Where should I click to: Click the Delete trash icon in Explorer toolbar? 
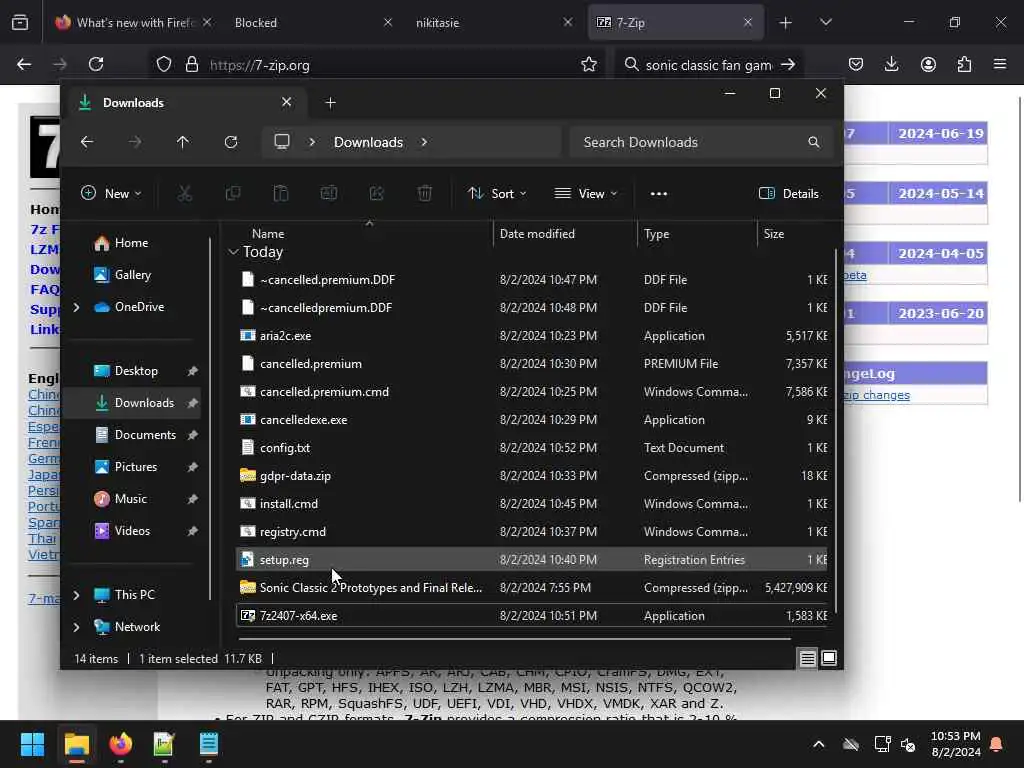pyautogui.click(x=424, y=193)
